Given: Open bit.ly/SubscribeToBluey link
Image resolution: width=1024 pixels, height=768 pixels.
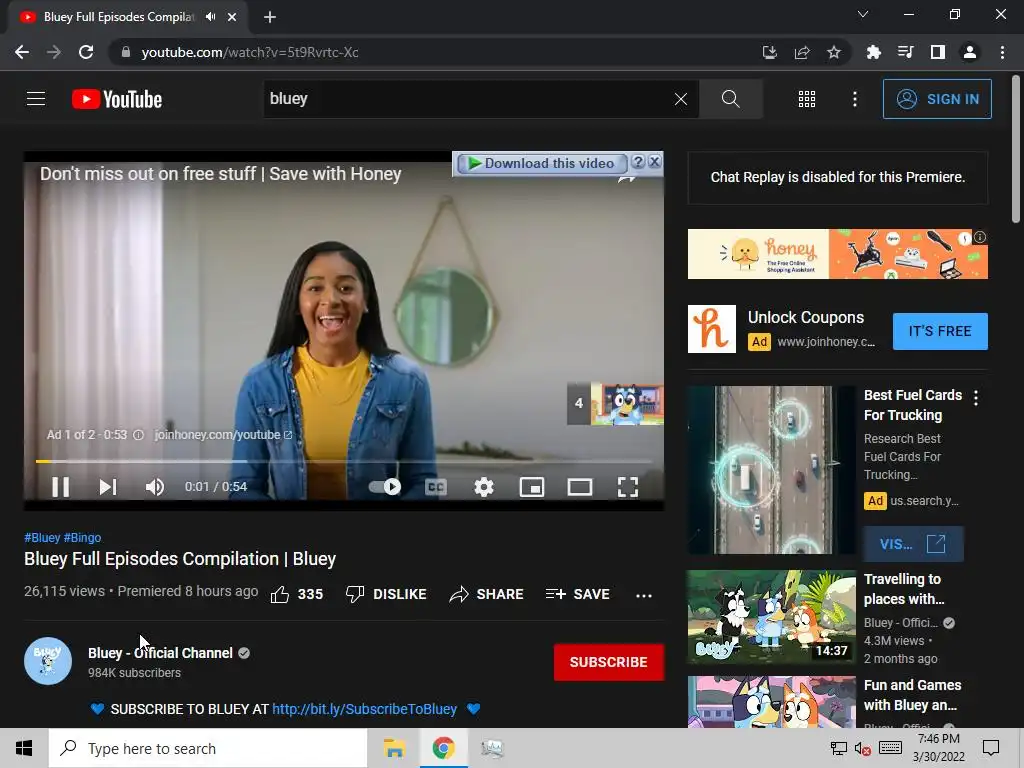Looking at the screenshot, I should pyautogui.click(x=364, y=709).
